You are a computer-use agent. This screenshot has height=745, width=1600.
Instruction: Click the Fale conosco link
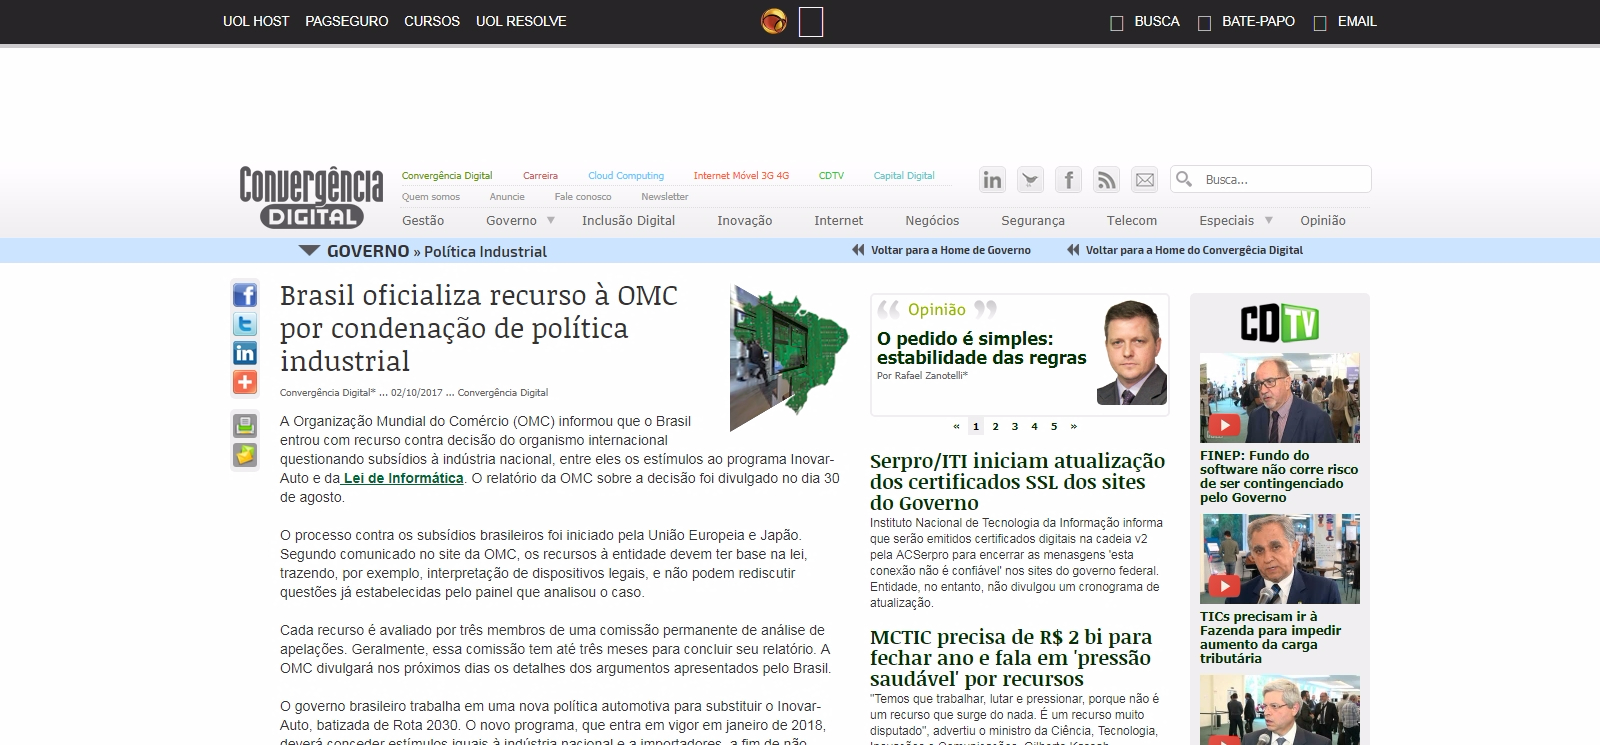[583, 196]
